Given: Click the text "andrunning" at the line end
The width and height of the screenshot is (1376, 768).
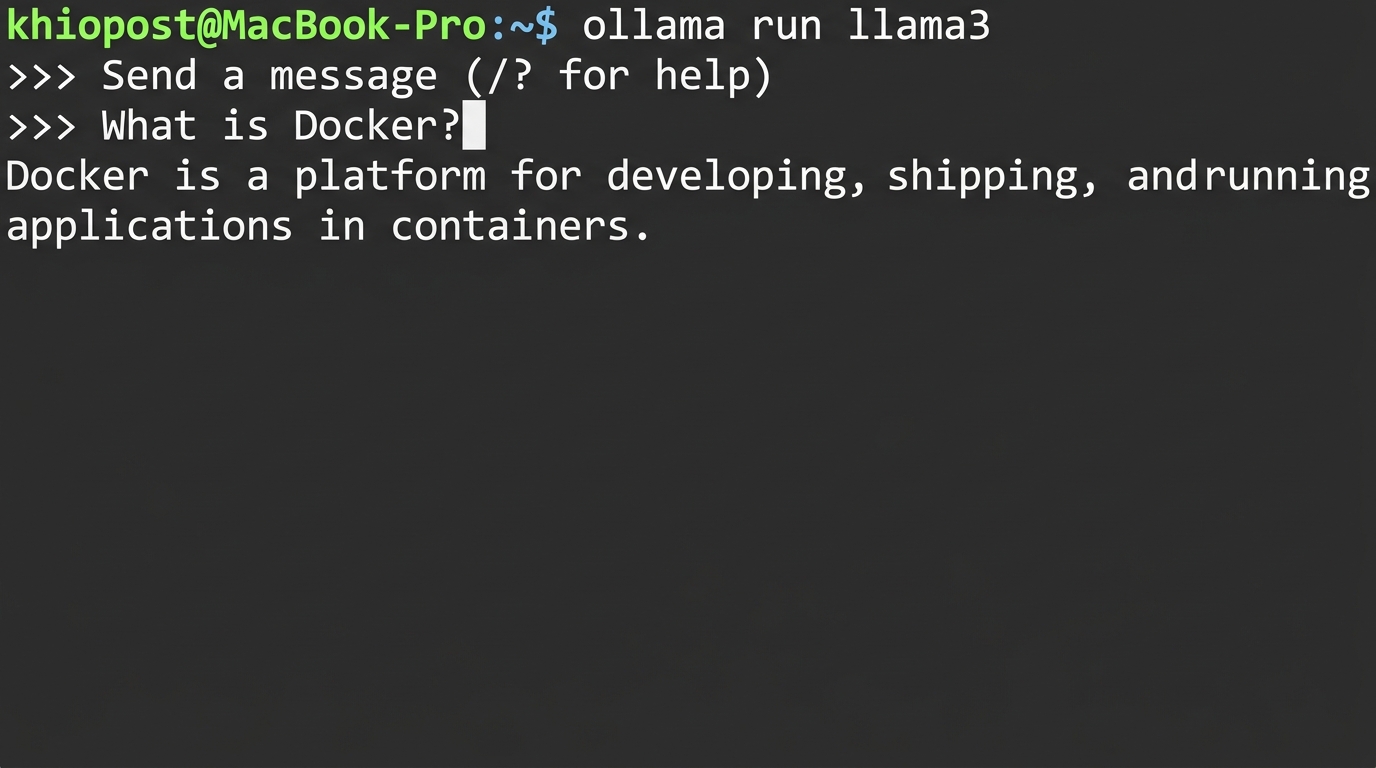Looking at the screenshot, I should tap(1247, 177).
